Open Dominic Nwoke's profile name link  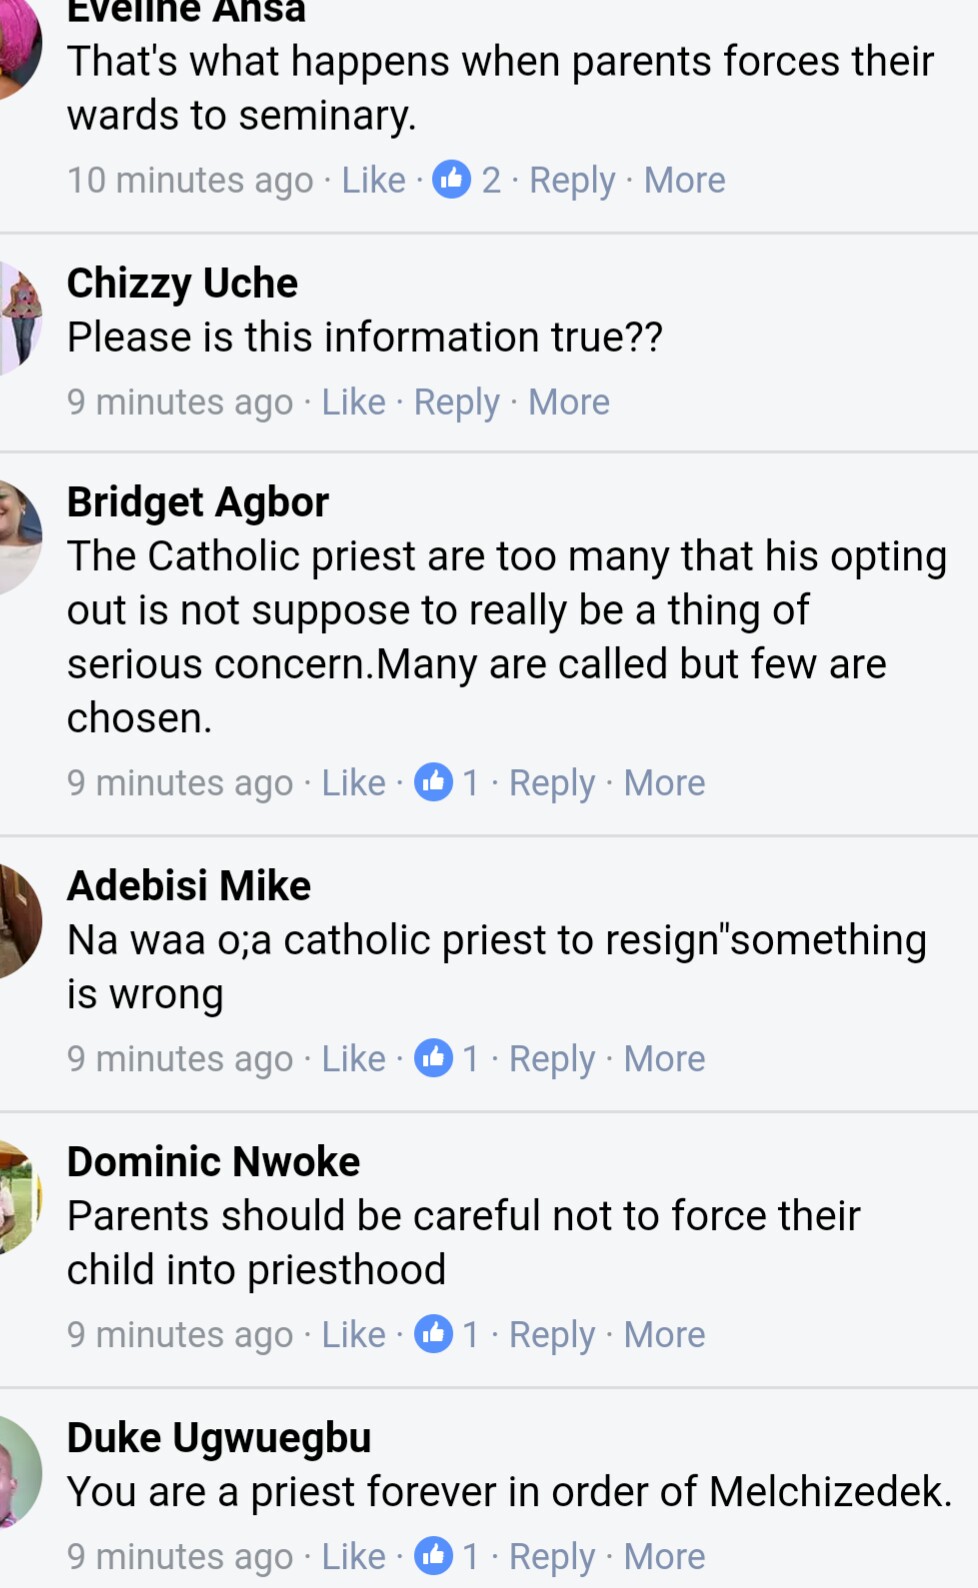[213, 1162]
